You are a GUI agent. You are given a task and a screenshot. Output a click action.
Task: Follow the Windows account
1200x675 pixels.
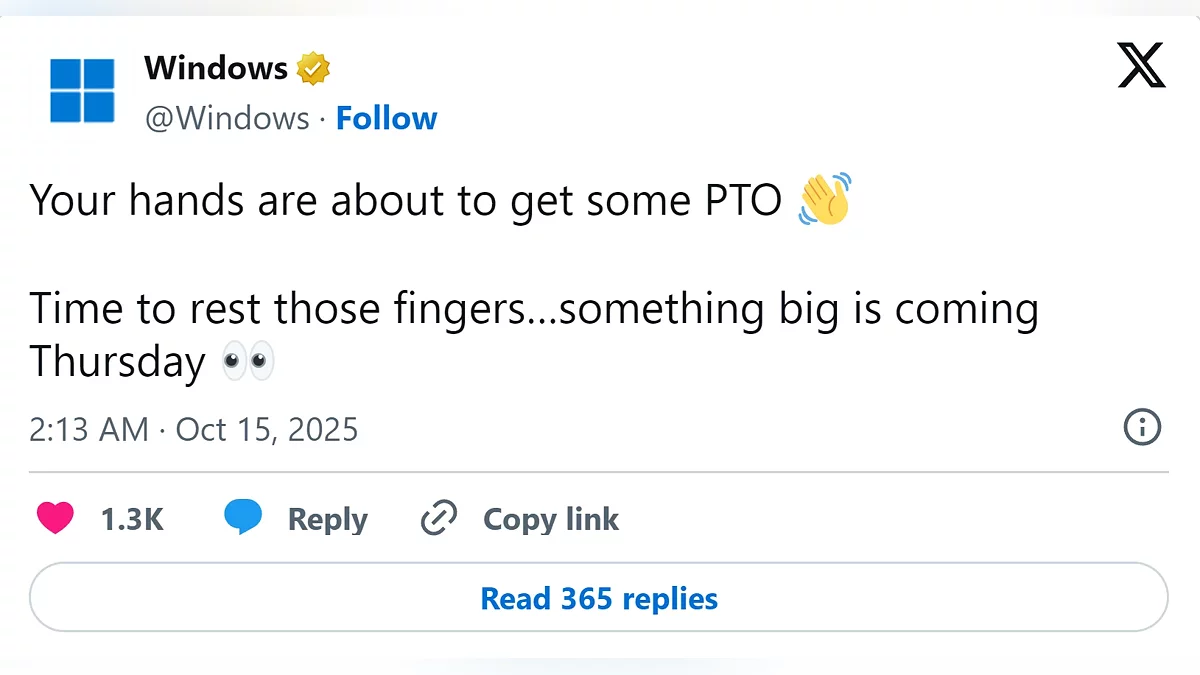point(386,118)
